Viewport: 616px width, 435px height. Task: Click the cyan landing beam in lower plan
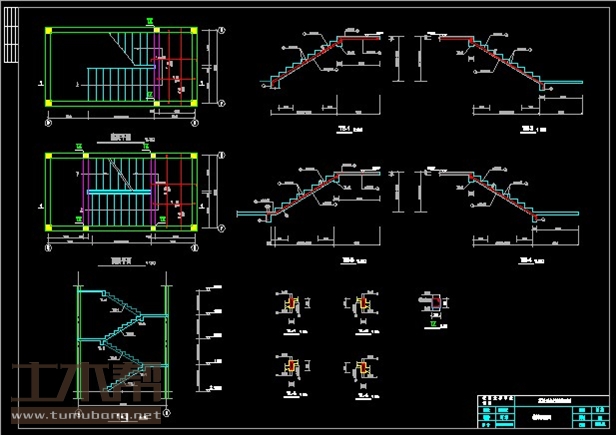(120, 188)
